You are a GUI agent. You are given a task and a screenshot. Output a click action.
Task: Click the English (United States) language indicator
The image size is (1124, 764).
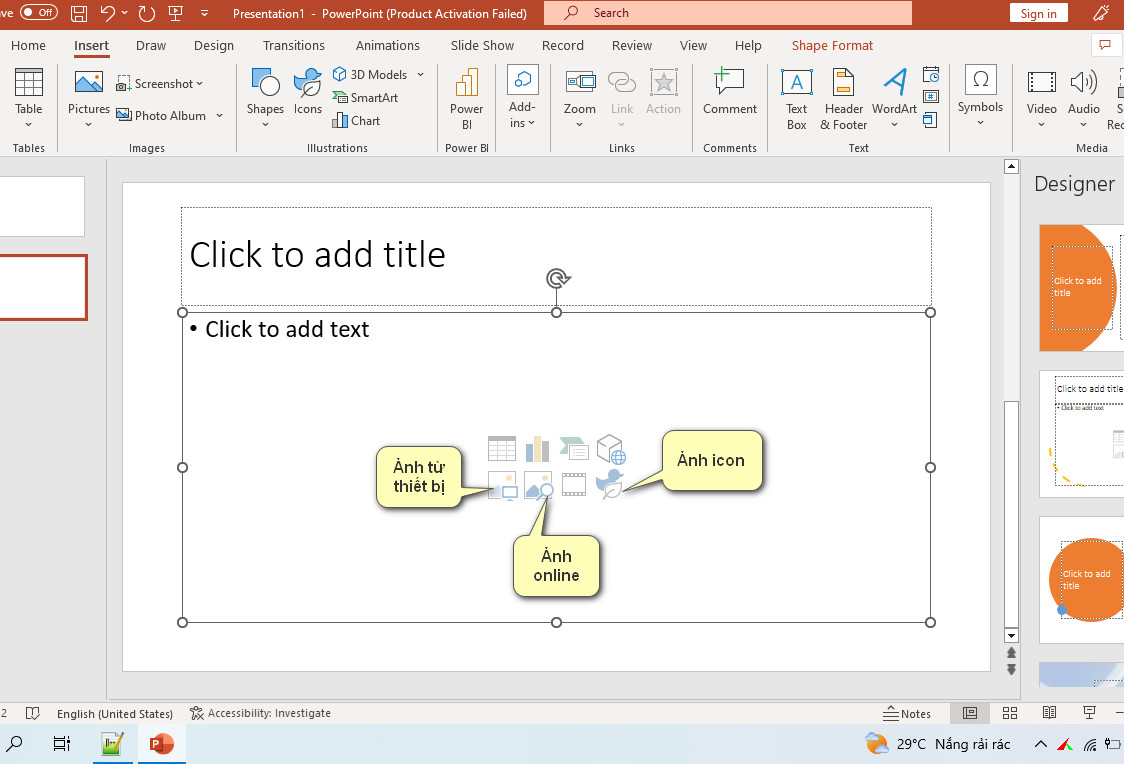(115, 714)
